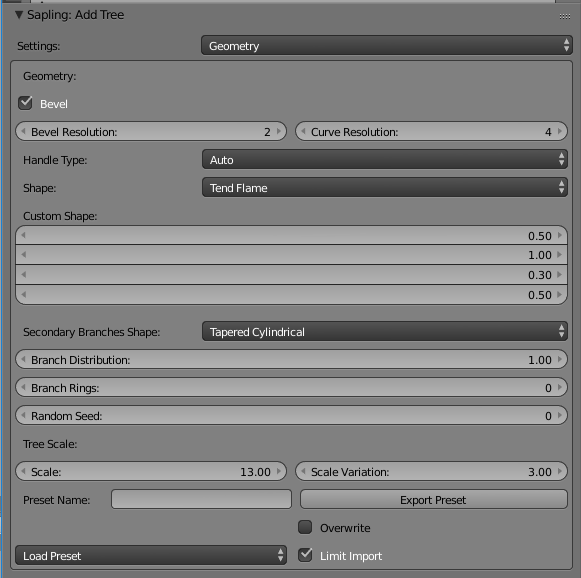
Task: Click the Scale 13.00 field
Action: pos(151,472)
